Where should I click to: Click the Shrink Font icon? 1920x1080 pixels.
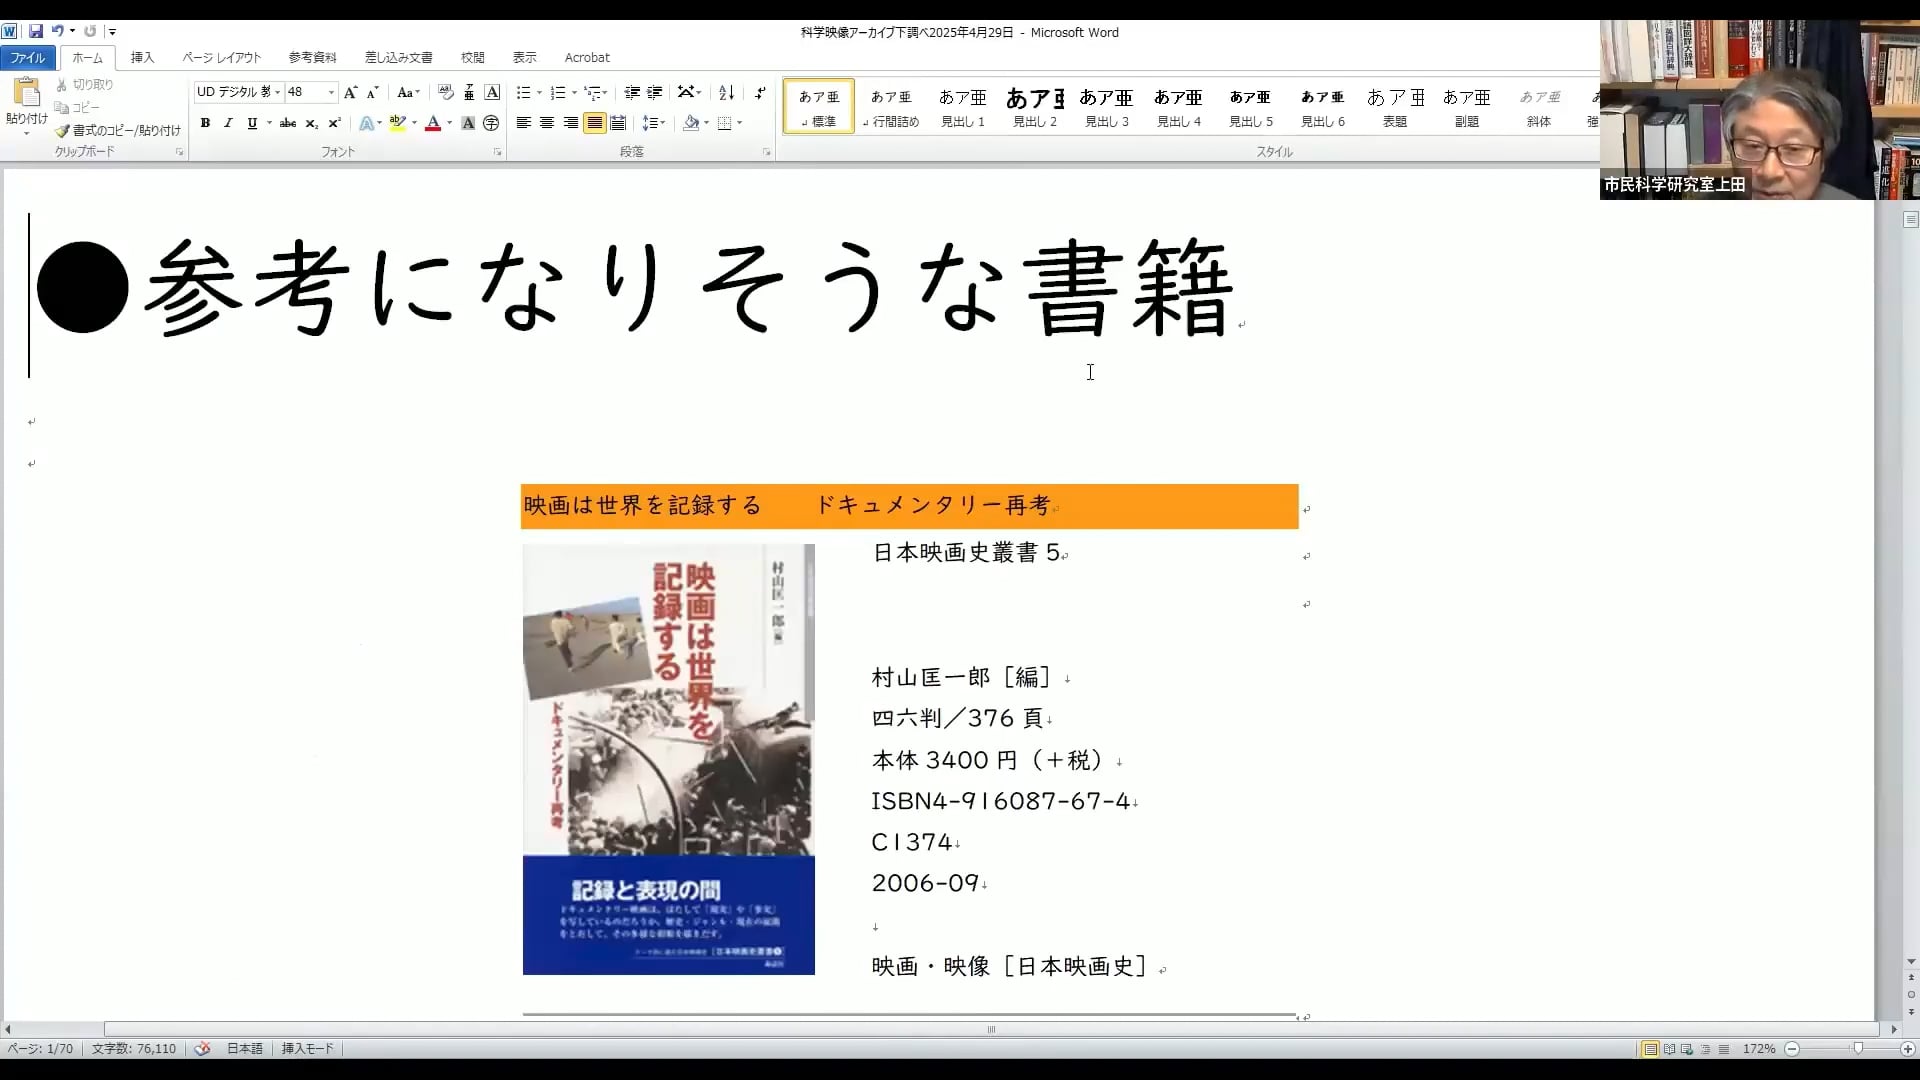(x=372, y=92)
